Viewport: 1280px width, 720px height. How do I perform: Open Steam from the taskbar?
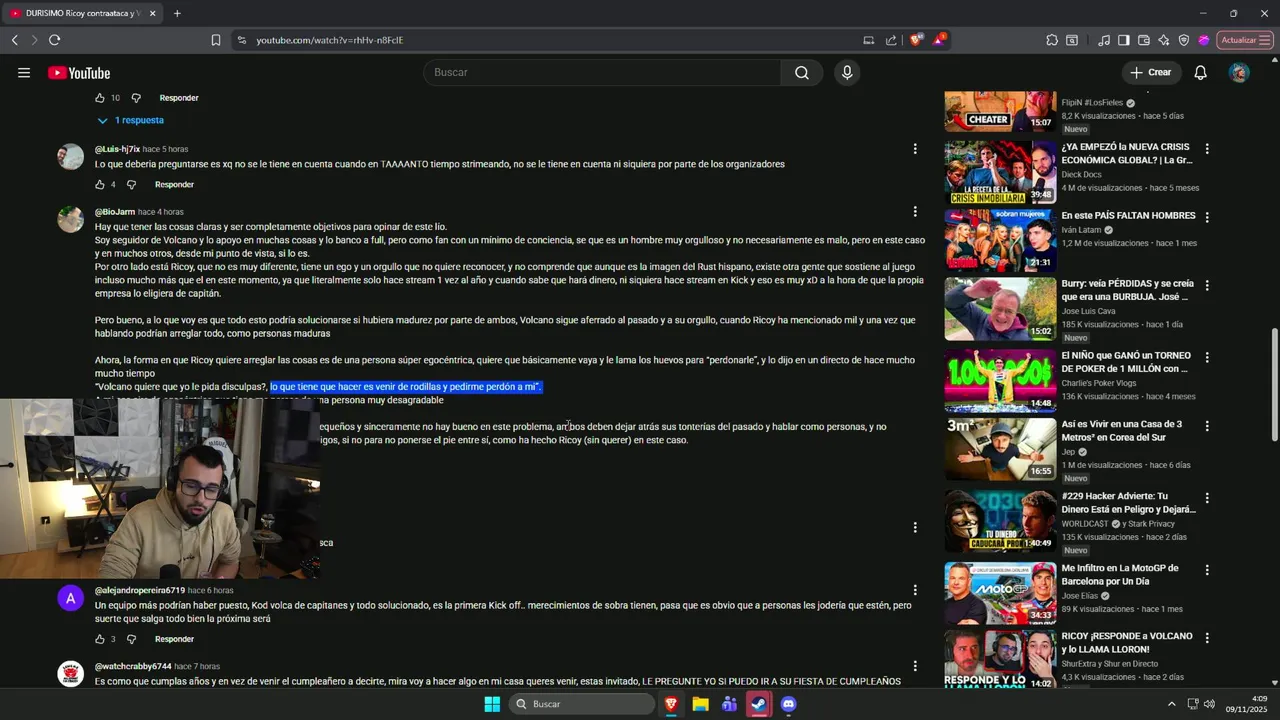coord(759,704)
